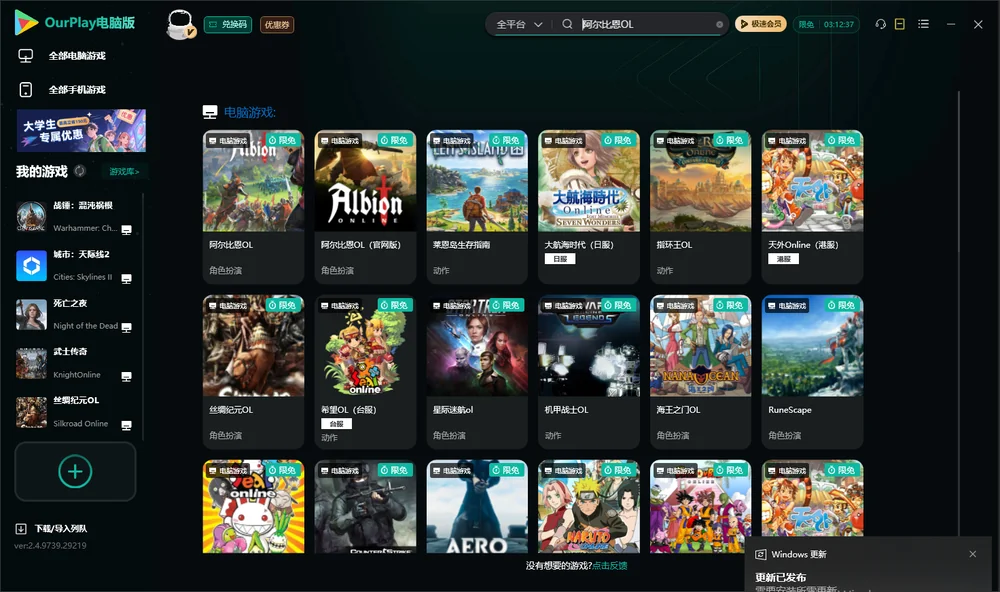Click the 下载/导入队列 download icon
1000x592 pixels.
[21, 529]
